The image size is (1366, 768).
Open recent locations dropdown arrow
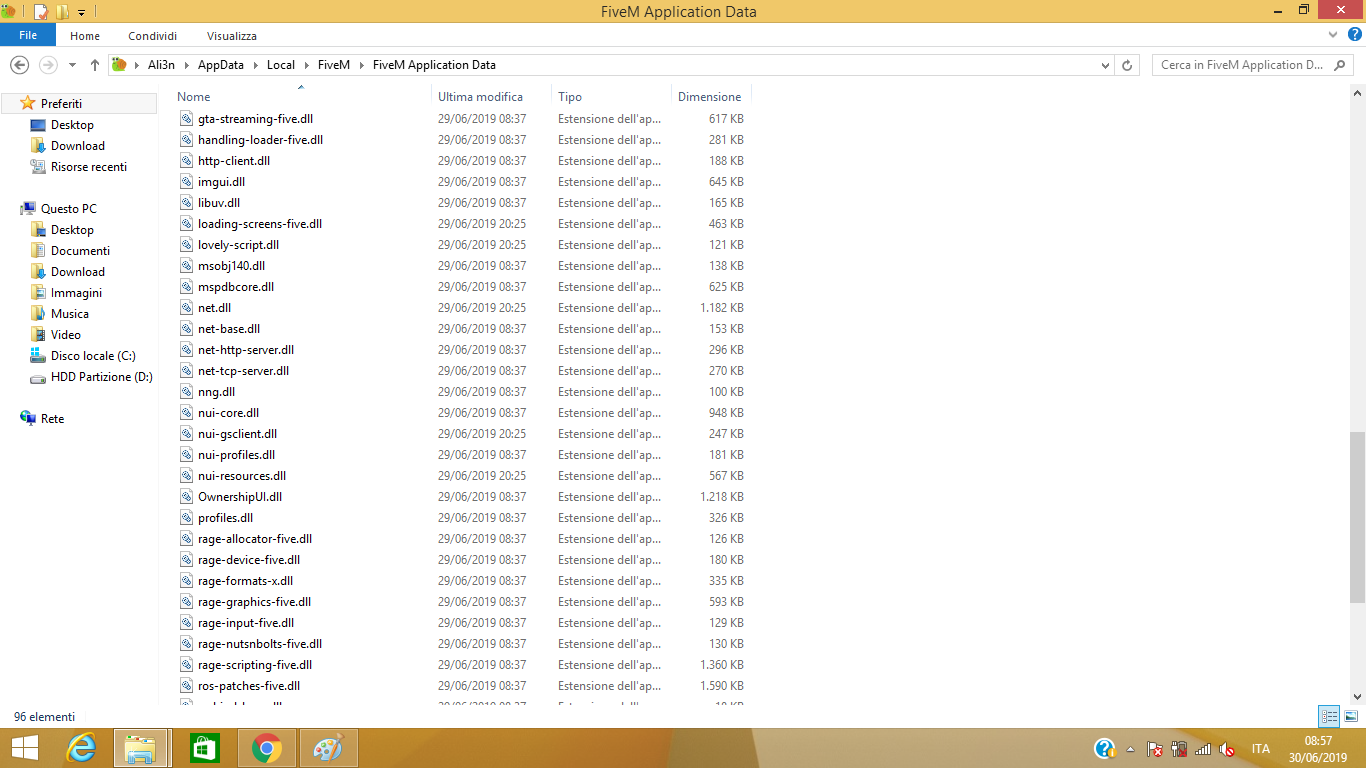[x=72, y=65]
